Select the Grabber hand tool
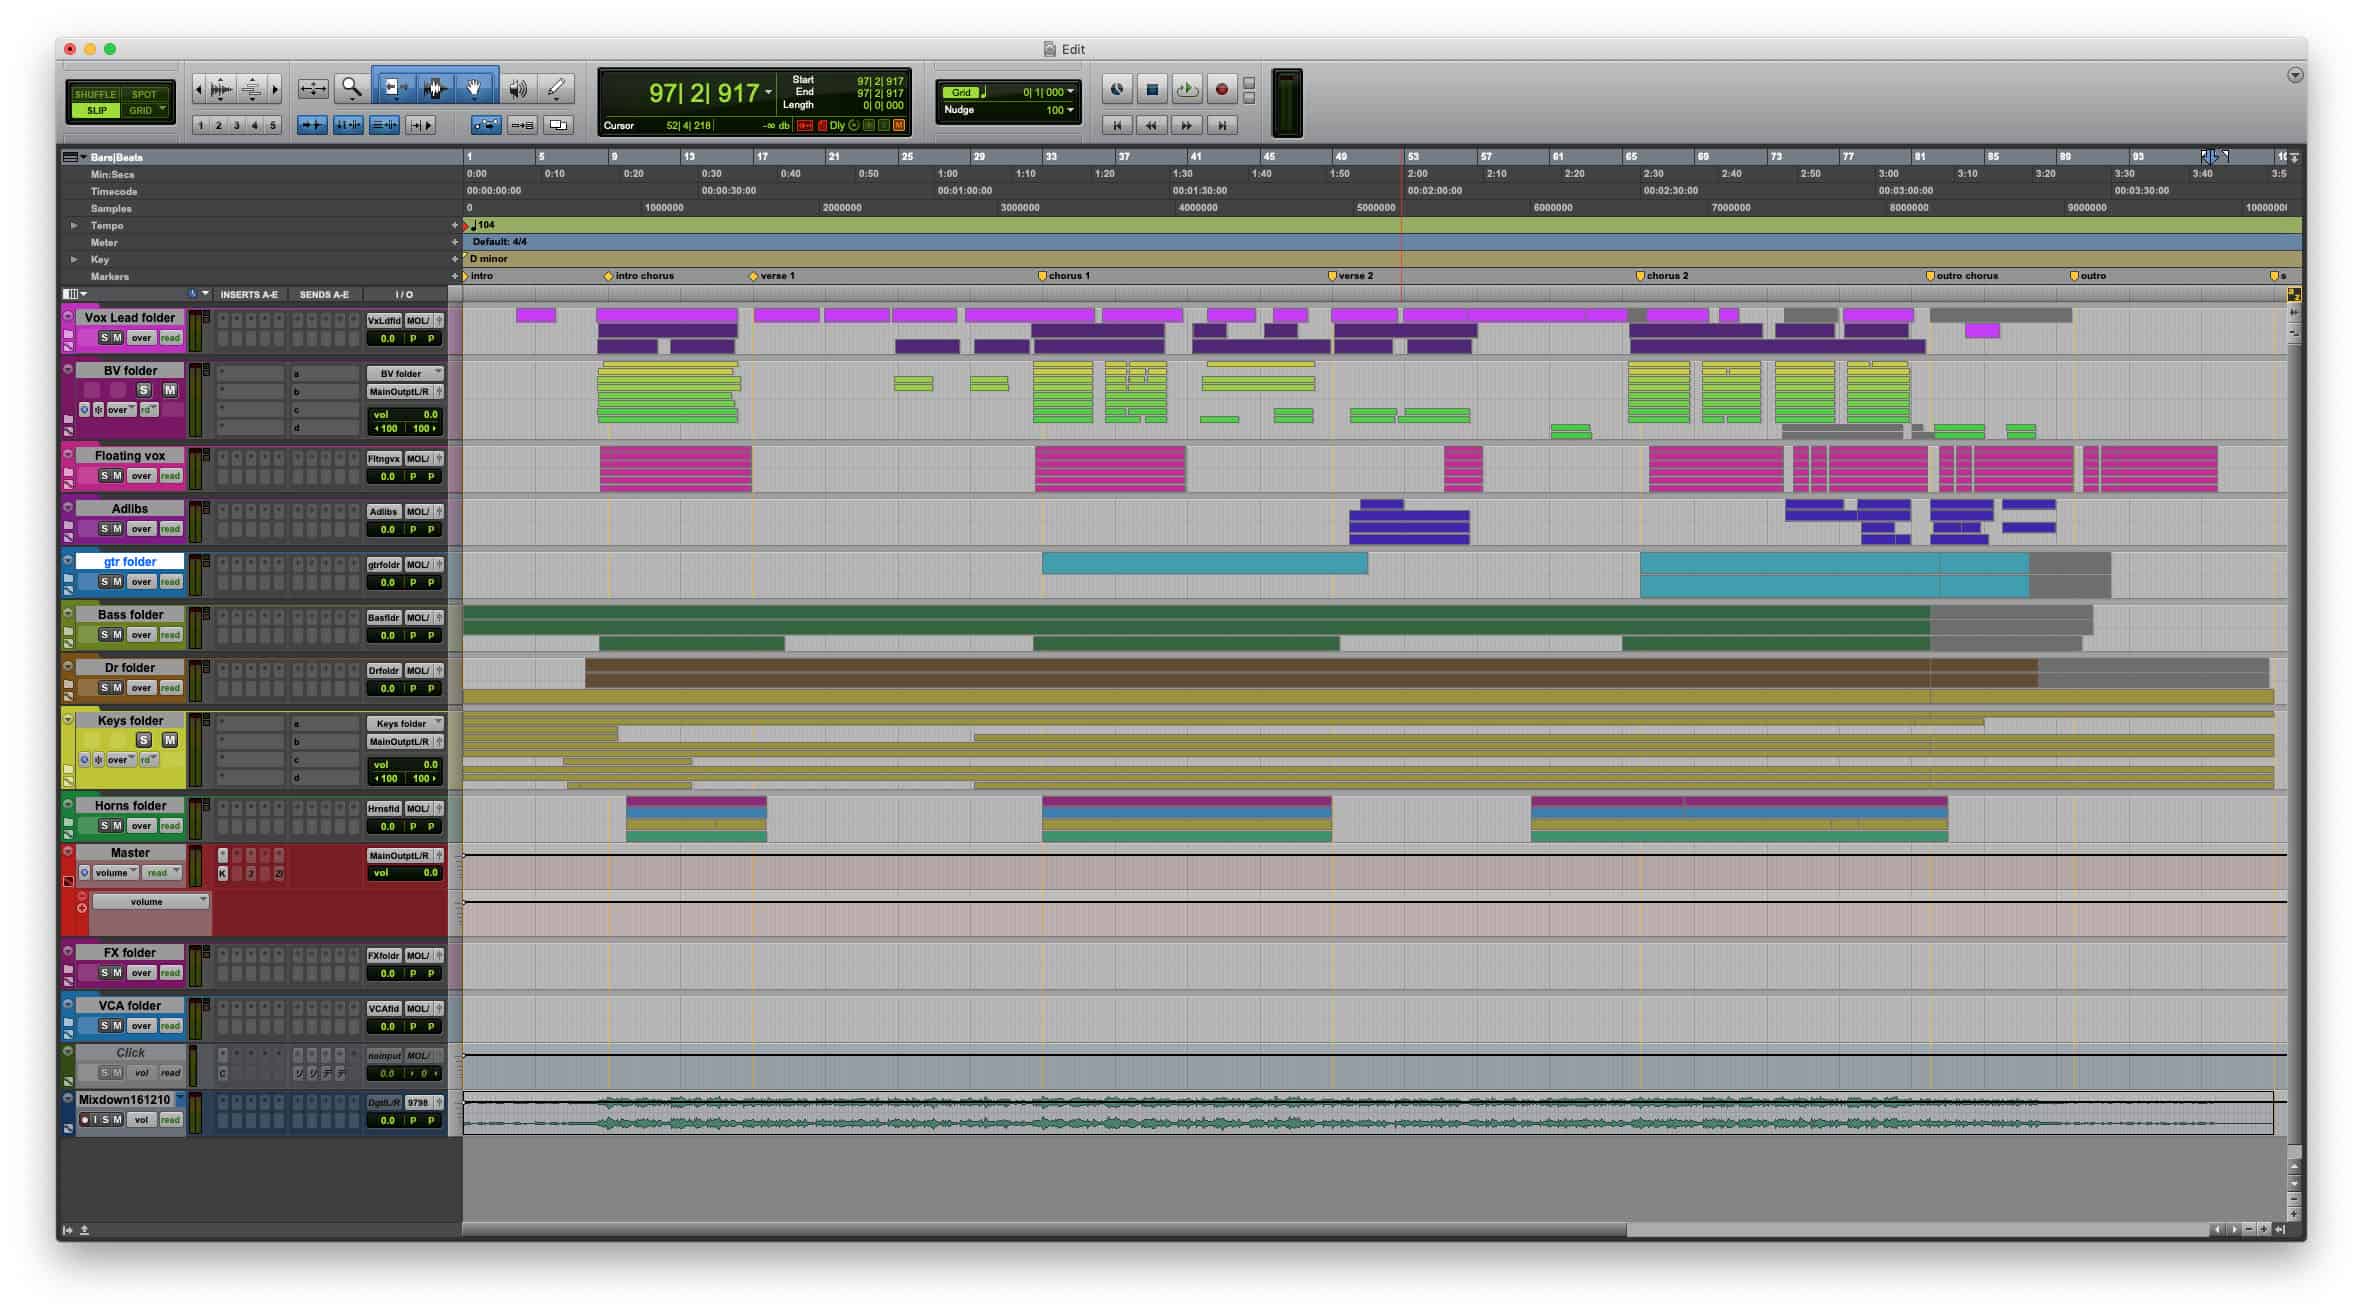This screenshot has height=1316, width=2363. coord(476,88)
